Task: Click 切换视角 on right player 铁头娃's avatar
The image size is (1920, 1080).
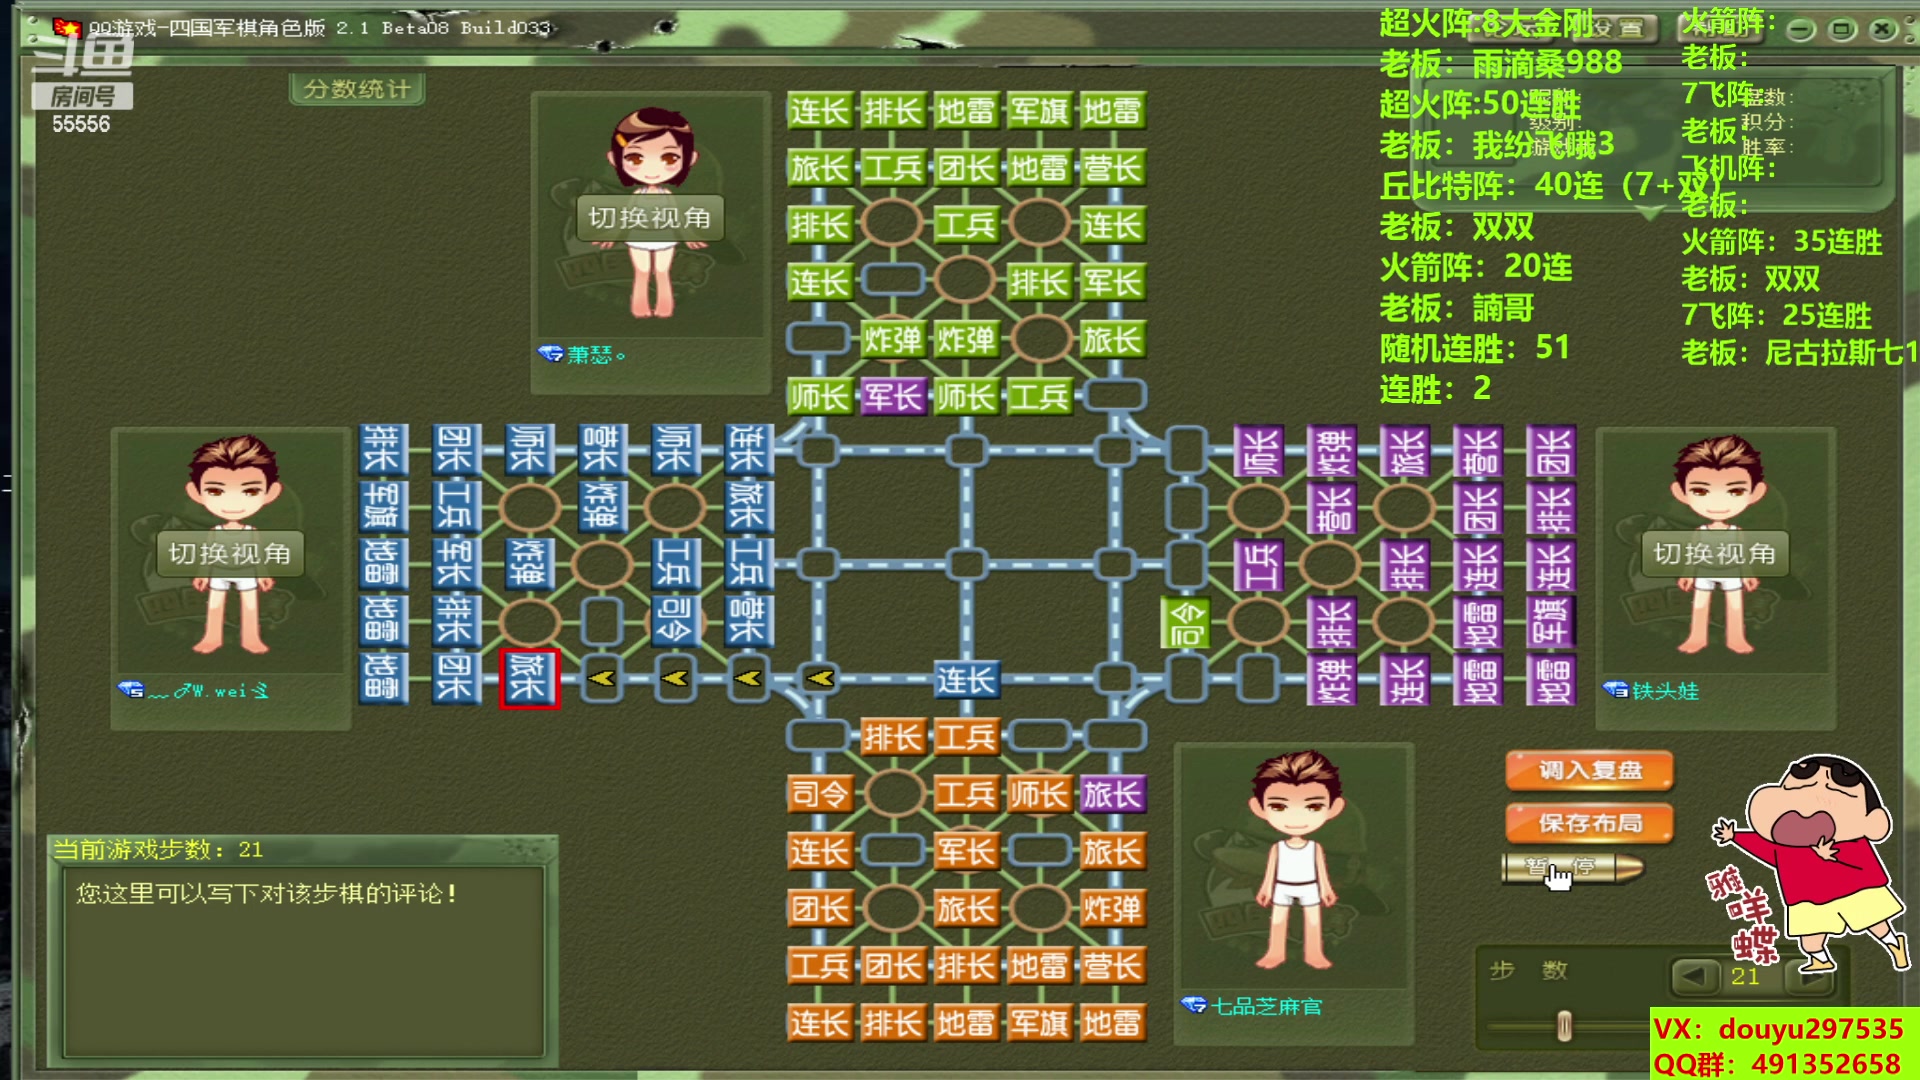Action: (1714, 554)
